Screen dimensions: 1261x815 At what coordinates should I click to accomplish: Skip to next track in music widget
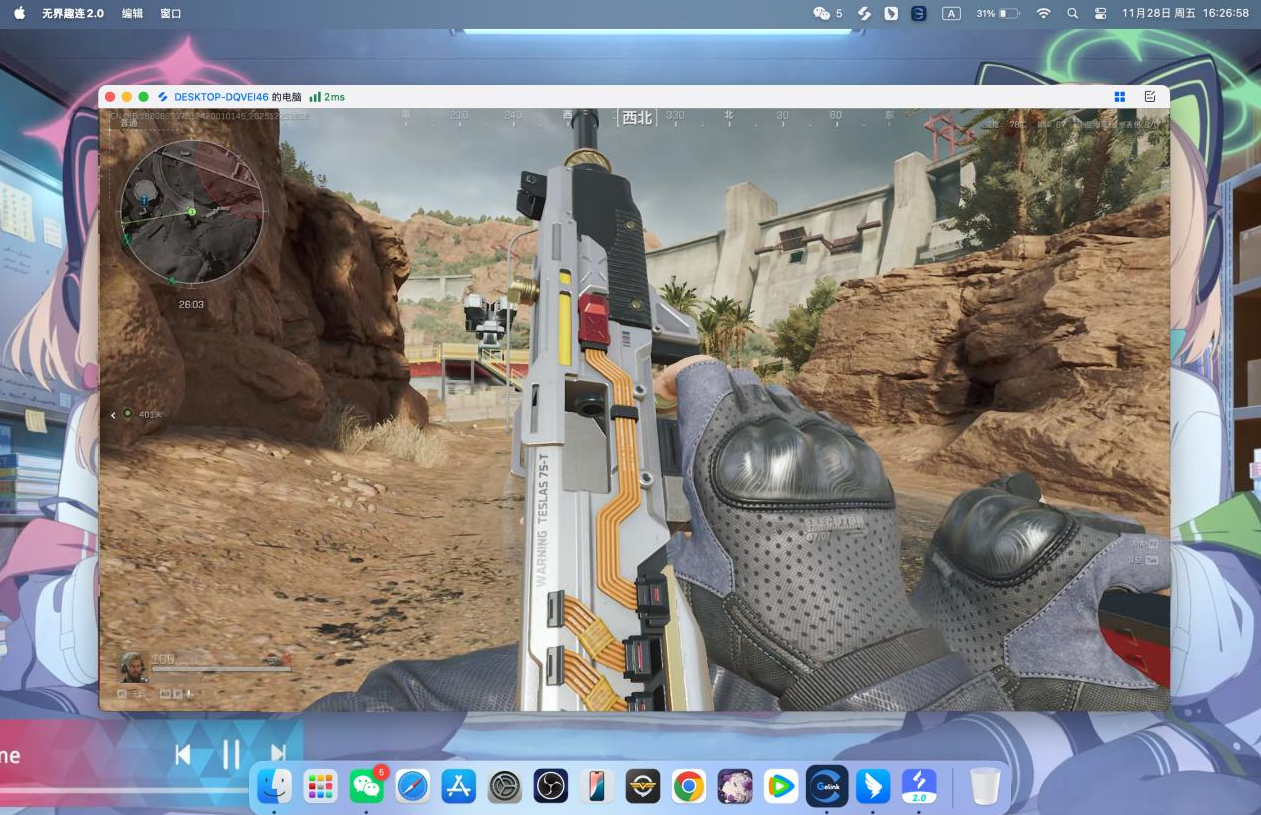point(278,754)
